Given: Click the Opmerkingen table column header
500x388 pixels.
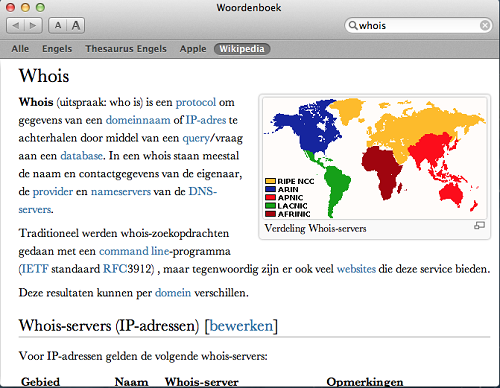Looking at the screenshot, I should click(365, 382).
